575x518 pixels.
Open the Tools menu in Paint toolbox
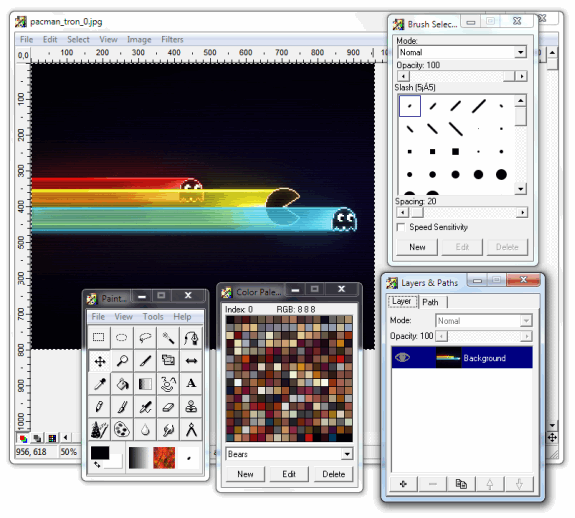click(x=153, y=316)
